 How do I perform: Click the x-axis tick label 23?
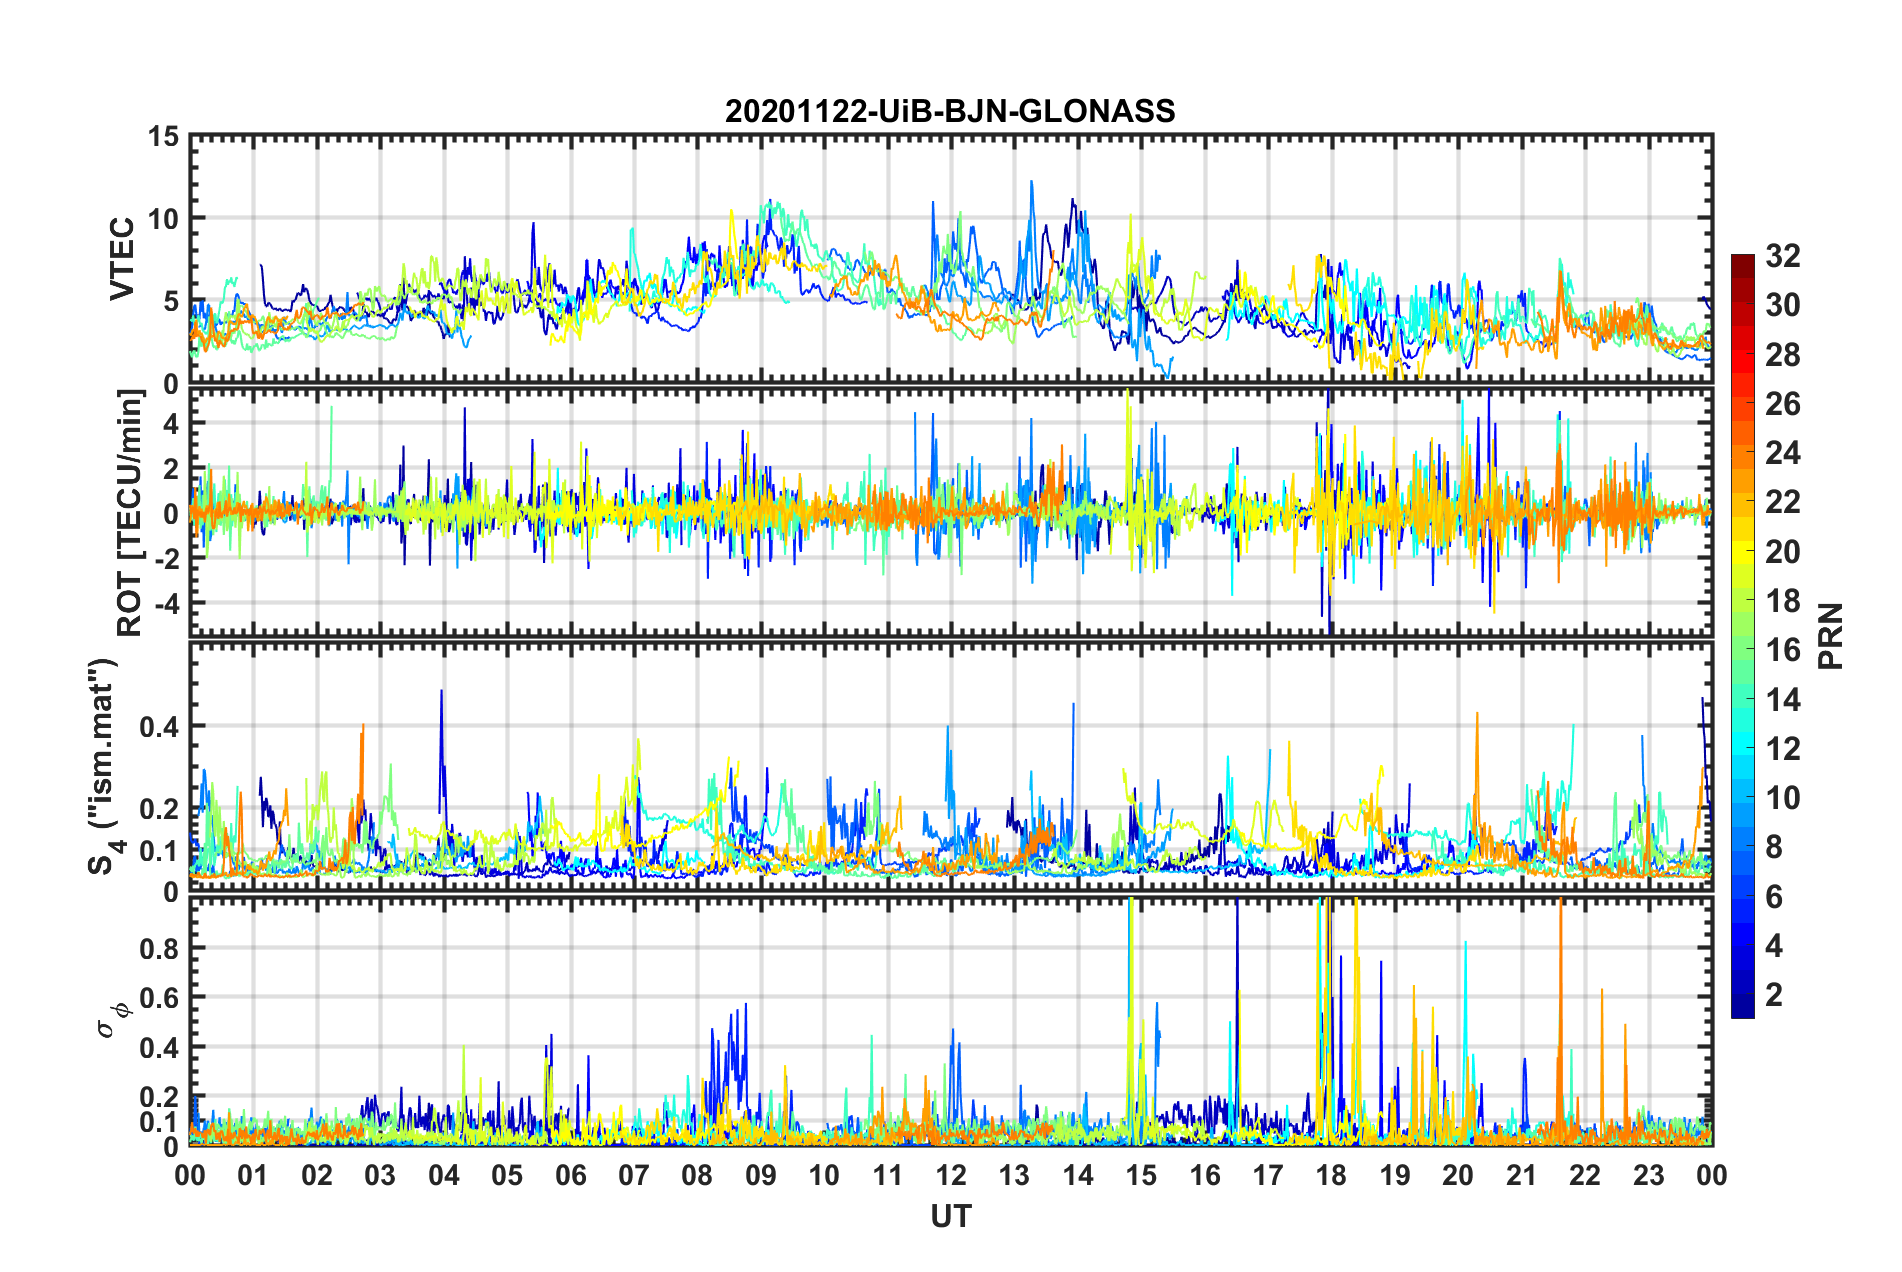pos(1649,1175)
